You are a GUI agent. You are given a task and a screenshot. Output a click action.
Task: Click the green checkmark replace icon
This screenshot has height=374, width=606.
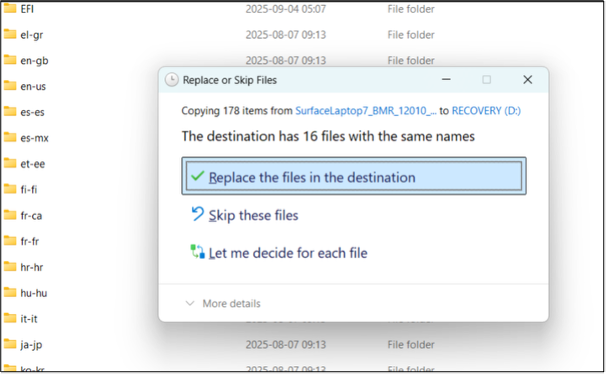pos(197,176)
